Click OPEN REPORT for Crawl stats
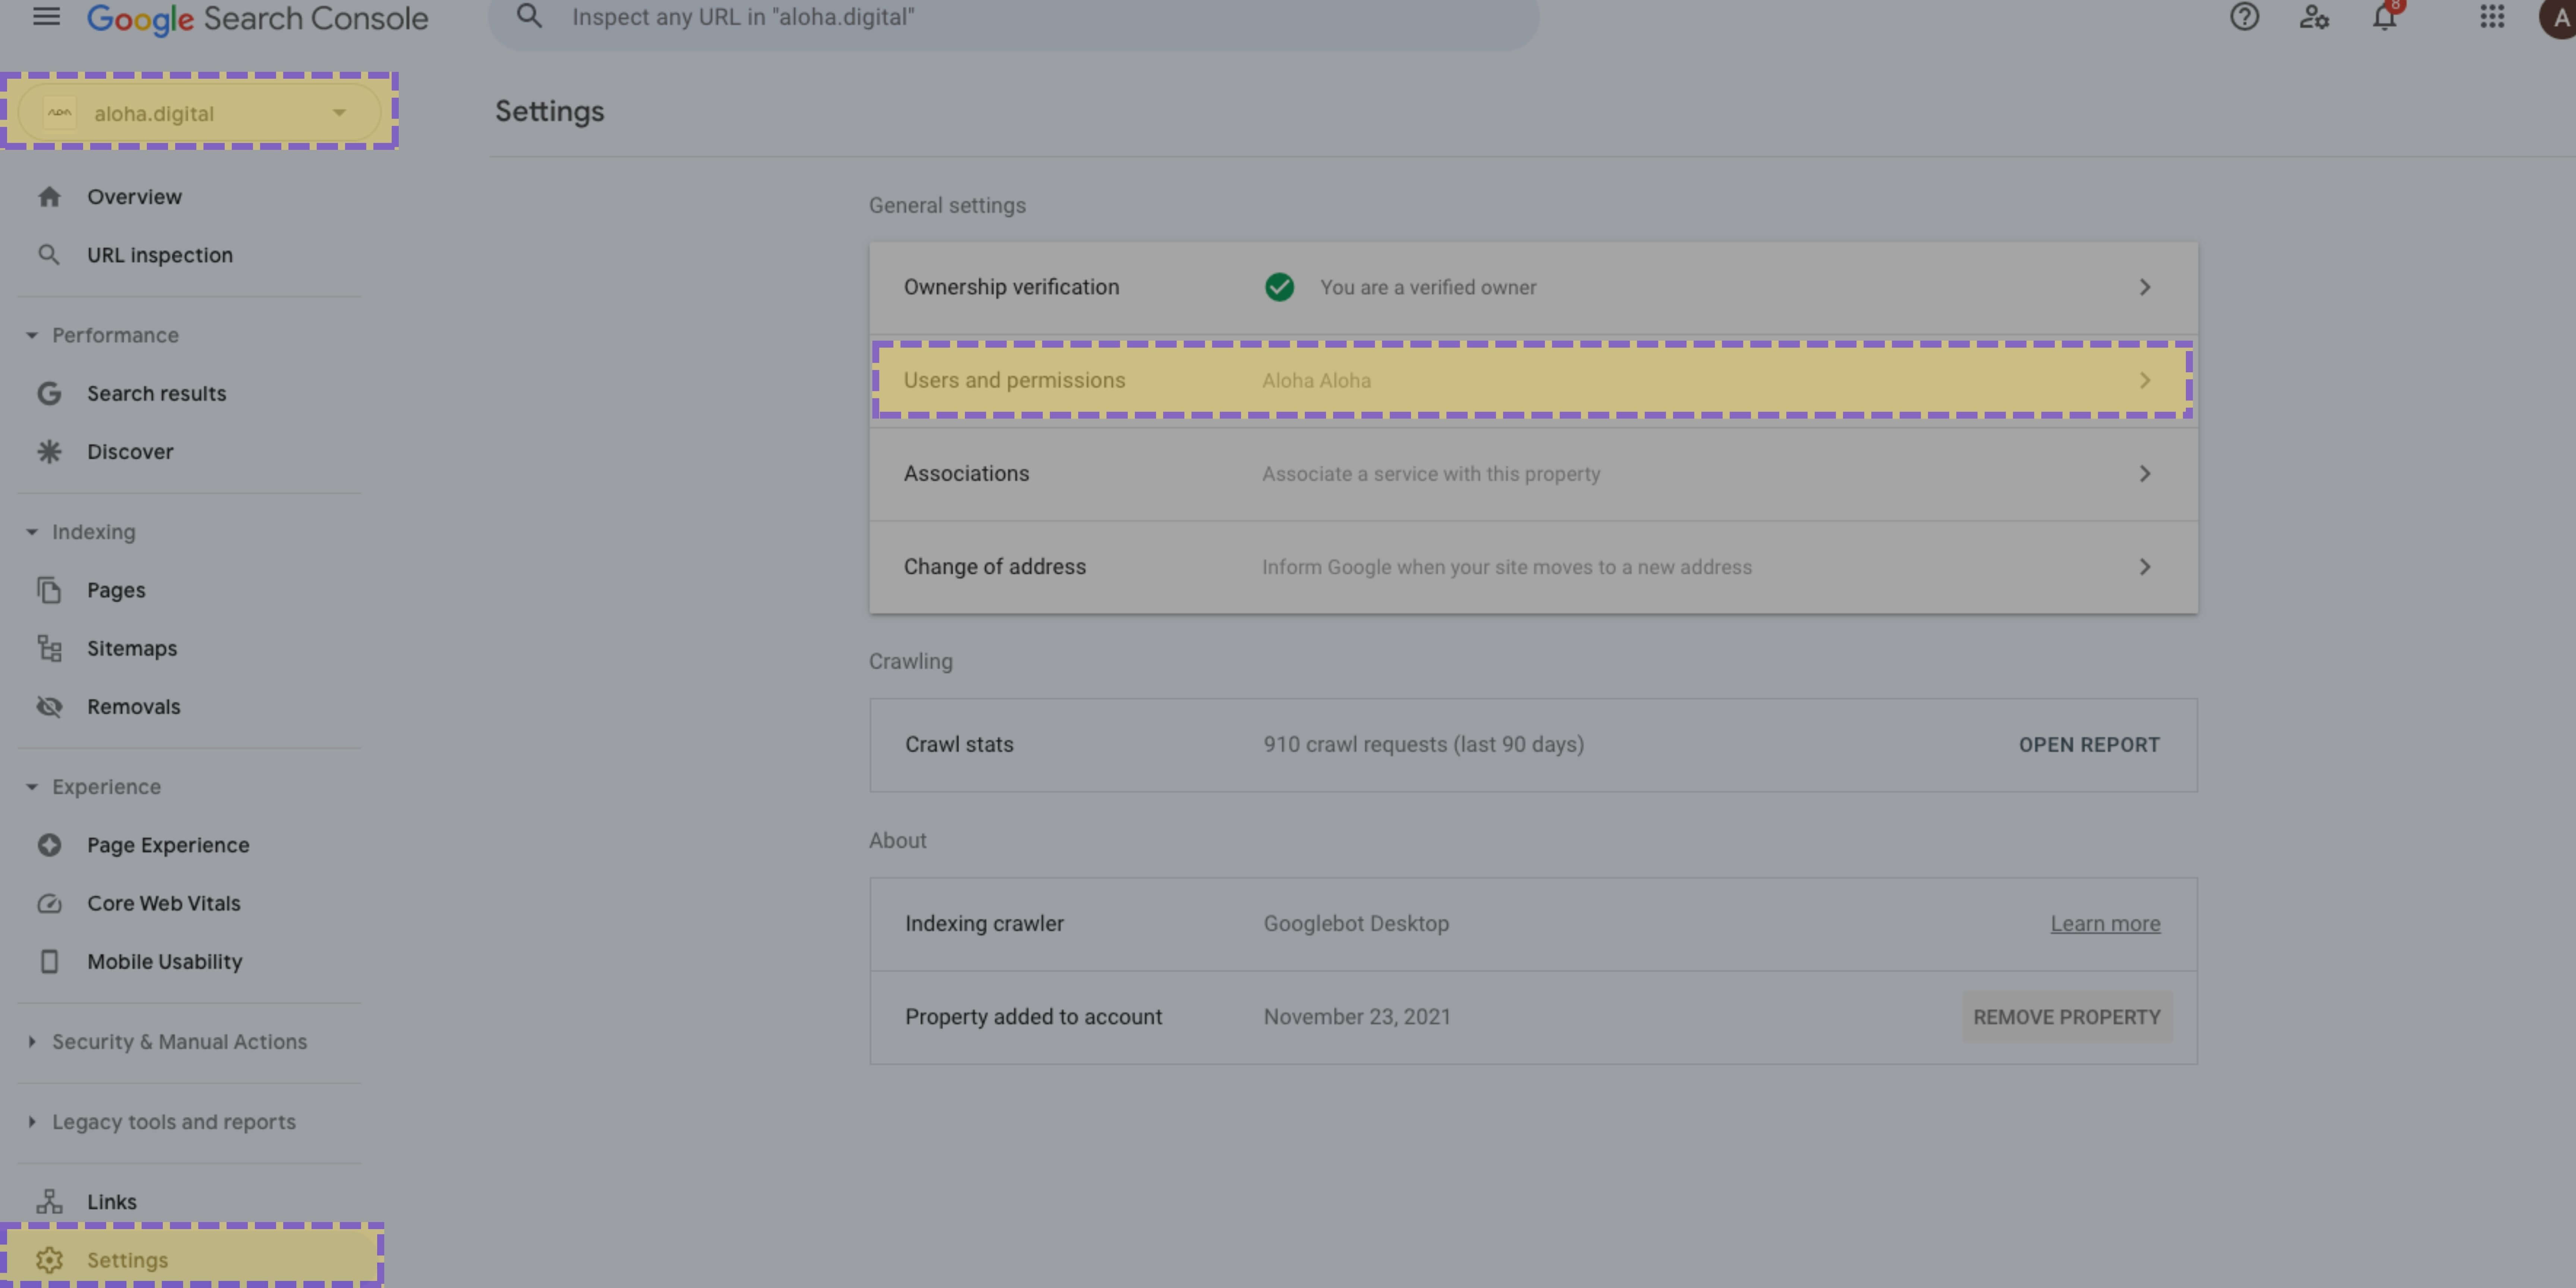Viewport: 2576px width, 1288px height. pos(2089,745)
